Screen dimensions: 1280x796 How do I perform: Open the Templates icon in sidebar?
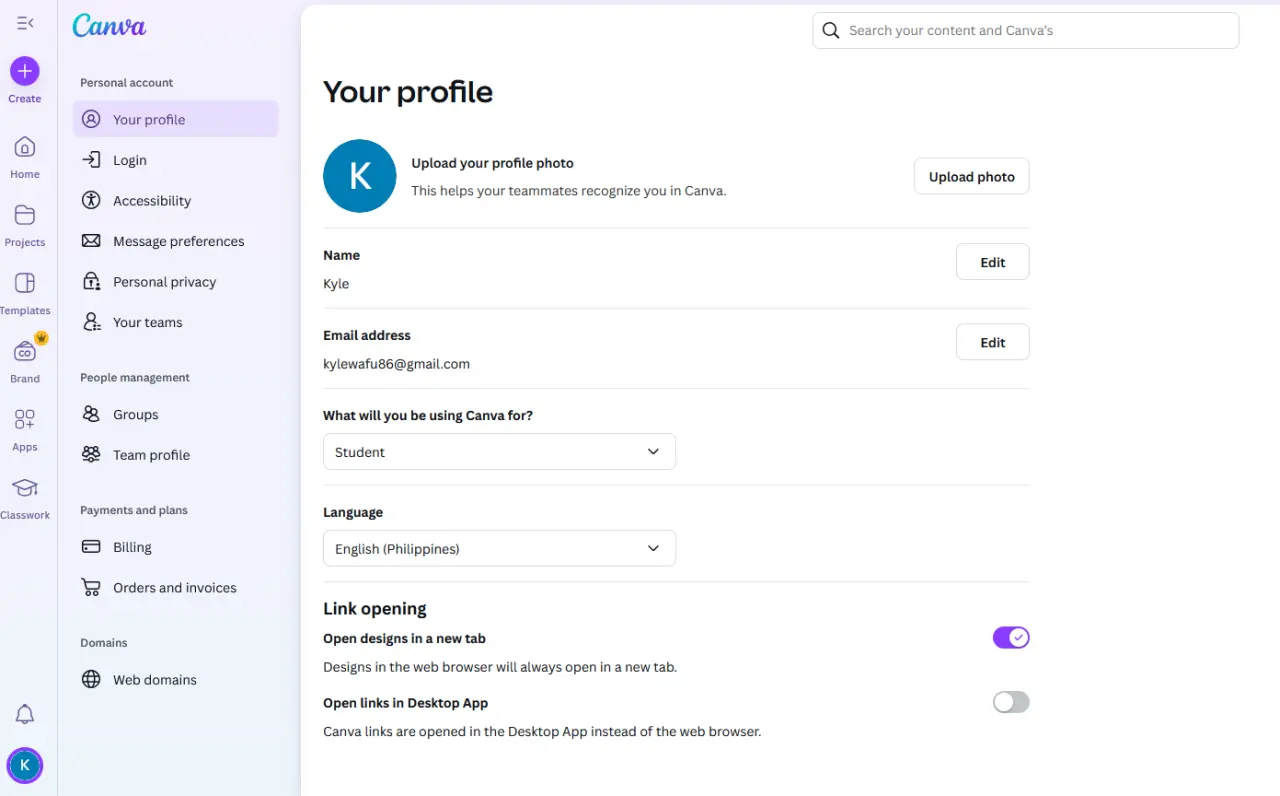(25, 283)
